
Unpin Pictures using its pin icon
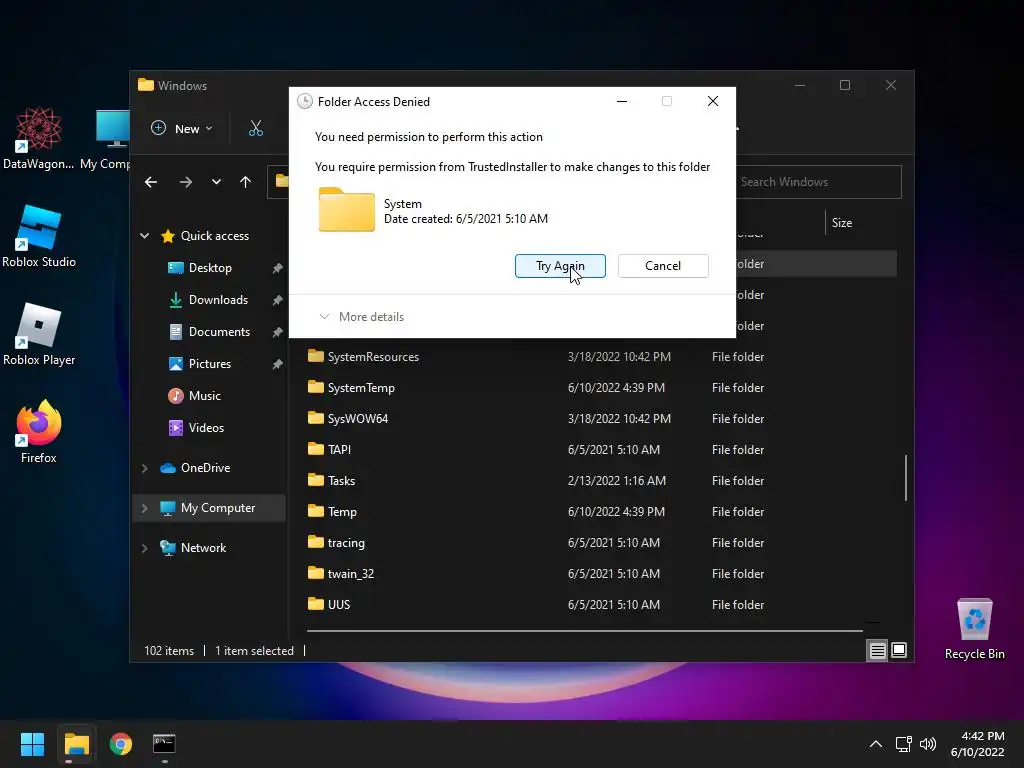278,364
